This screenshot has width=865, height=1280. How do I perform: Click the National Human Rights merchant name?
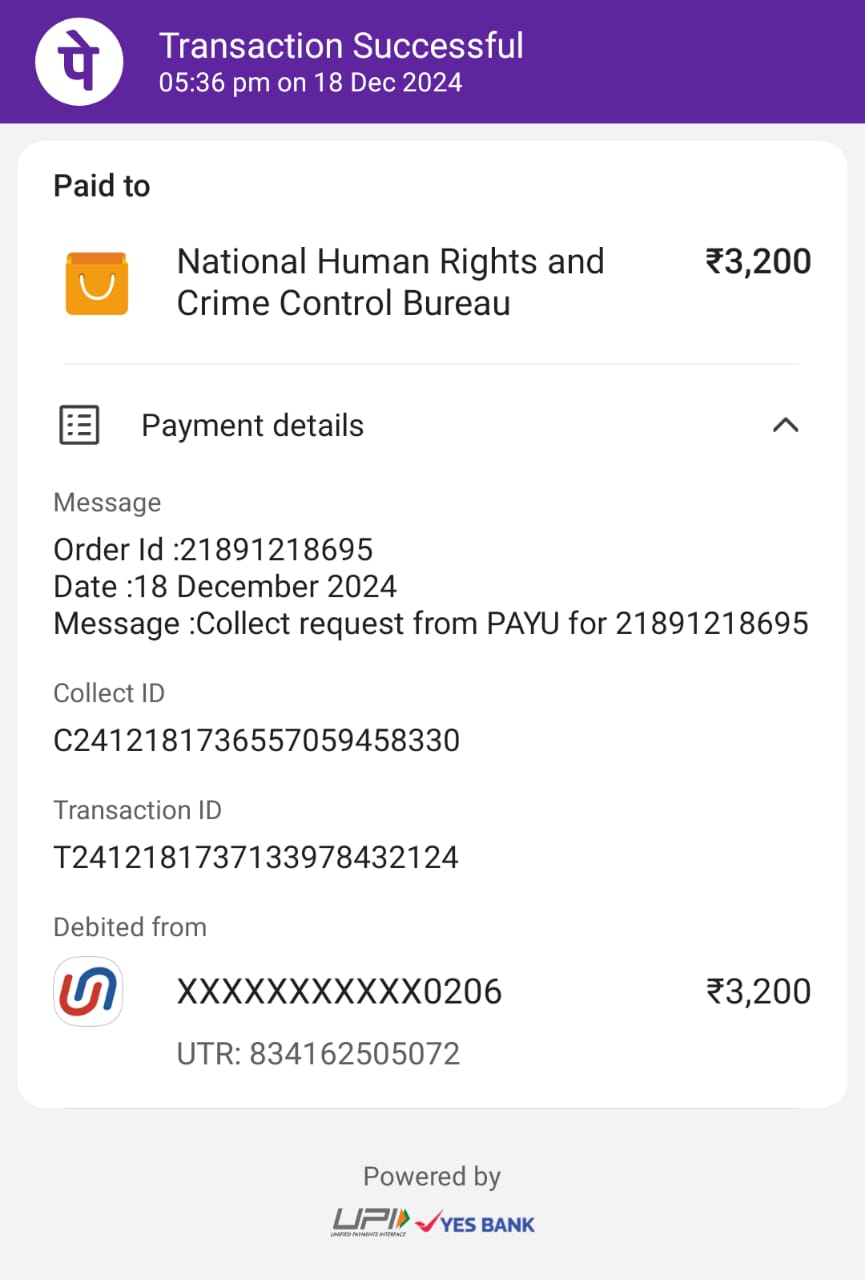click(x=390, y=282)
